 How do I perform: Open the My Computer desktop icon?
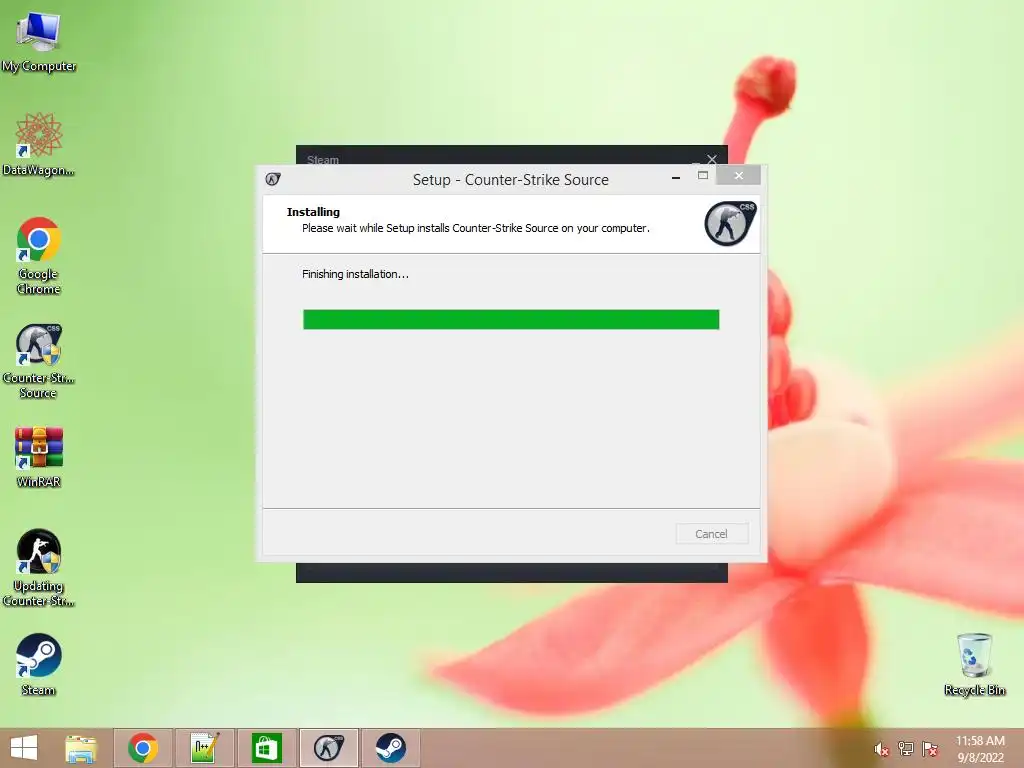coord(39,41)
